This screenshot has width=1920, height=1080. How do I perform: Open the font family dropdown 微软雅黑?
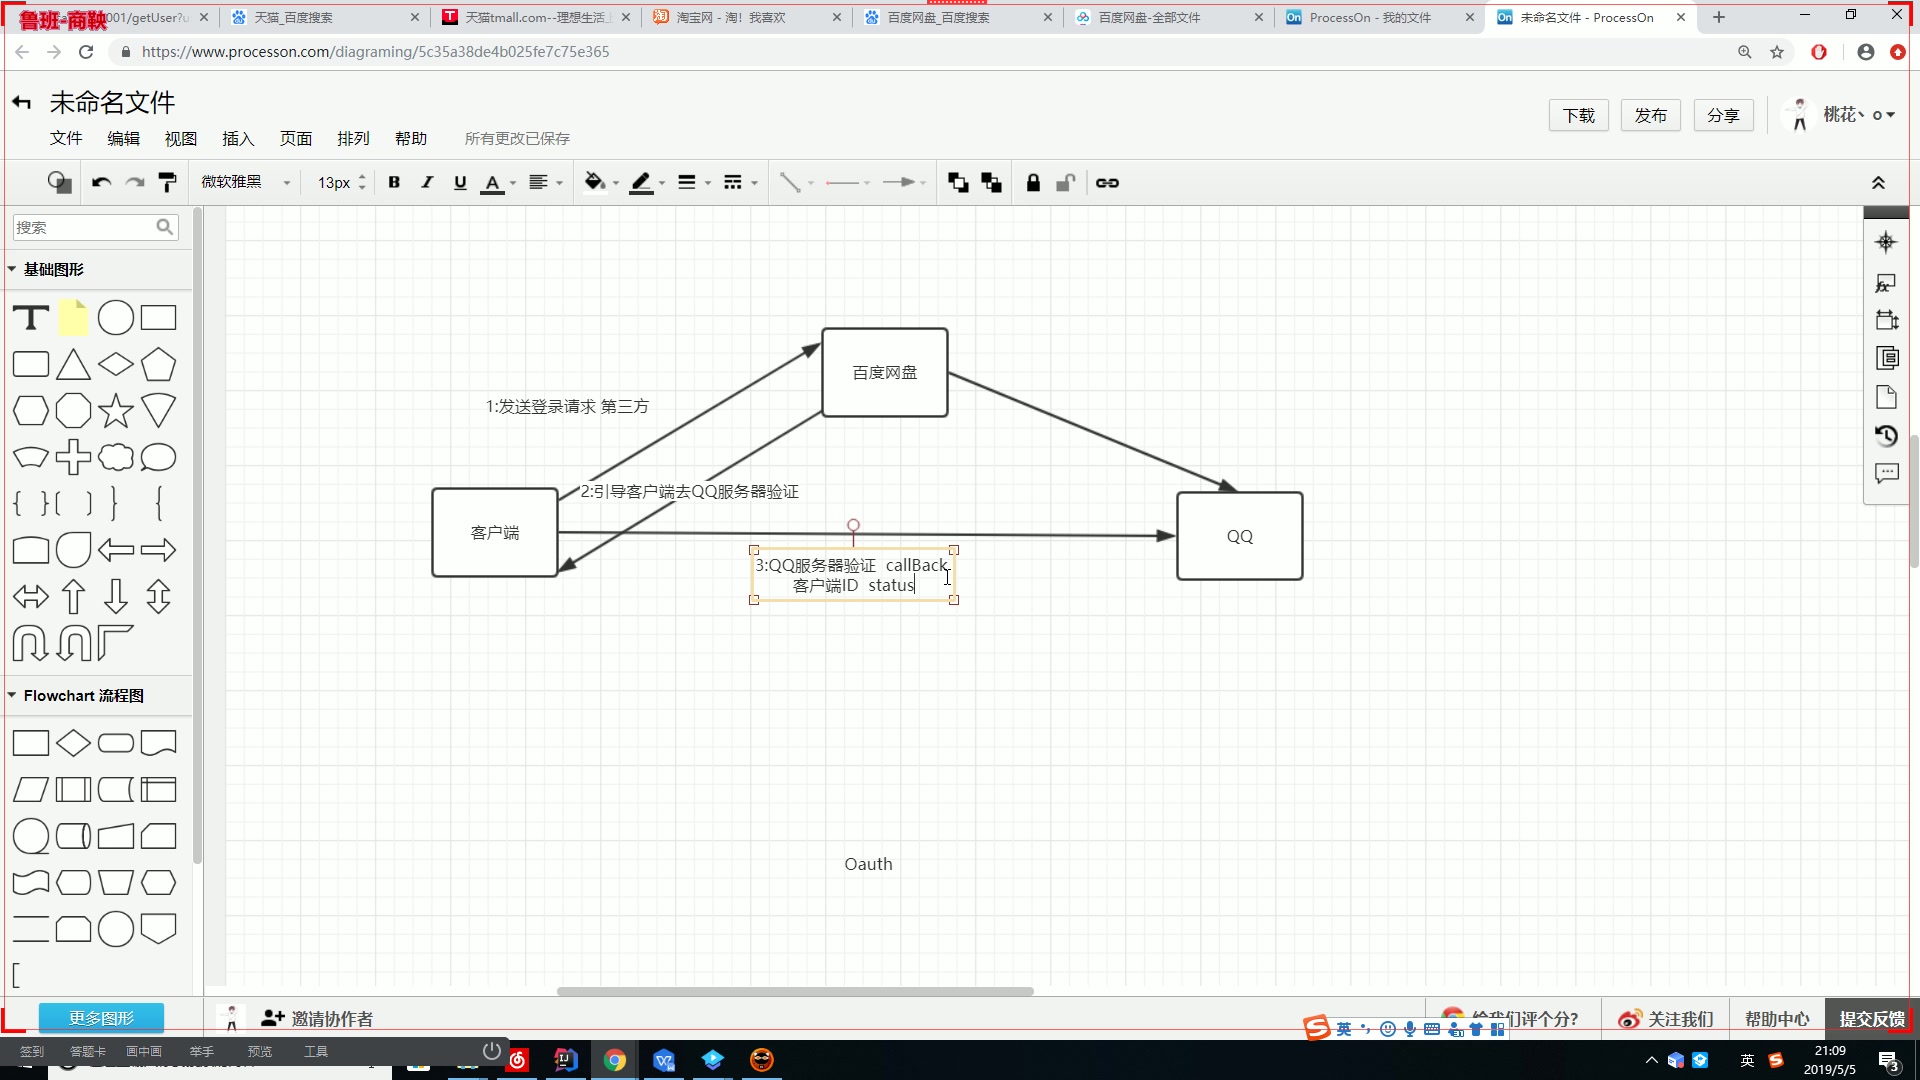pos(245,182)
